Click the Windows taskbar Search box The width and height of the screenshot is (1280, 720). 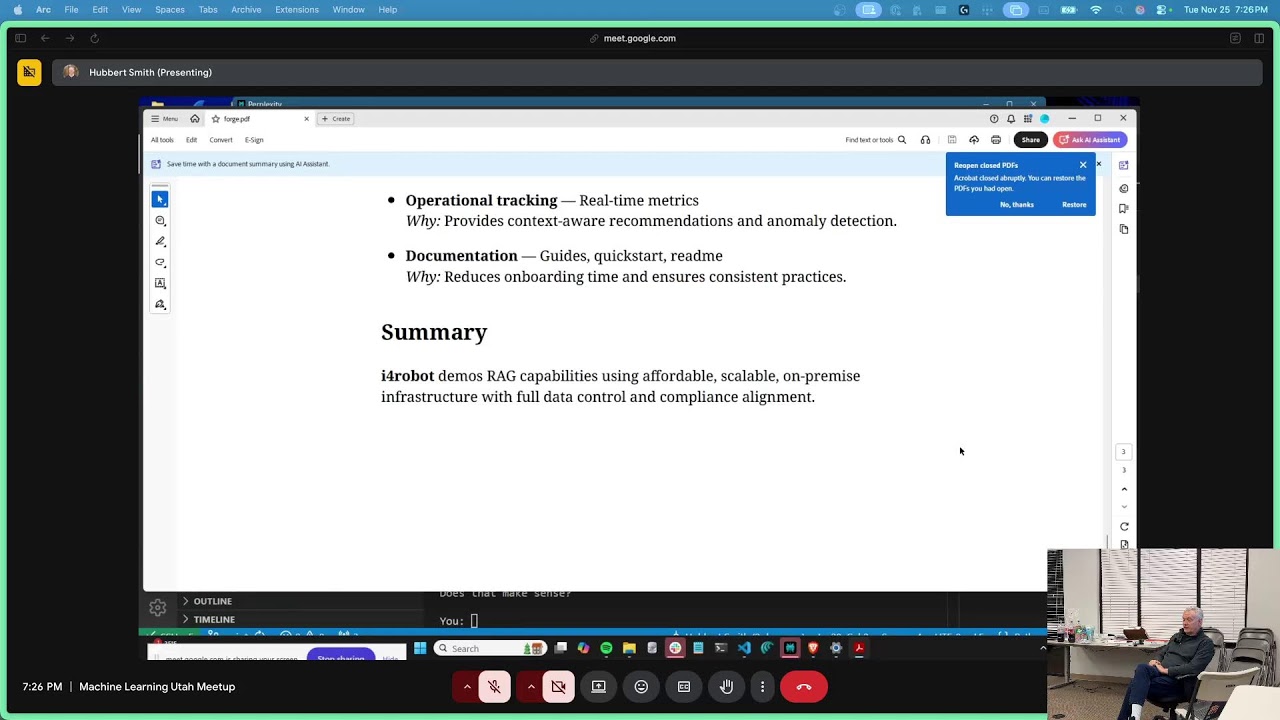click(x=489, y=649)
